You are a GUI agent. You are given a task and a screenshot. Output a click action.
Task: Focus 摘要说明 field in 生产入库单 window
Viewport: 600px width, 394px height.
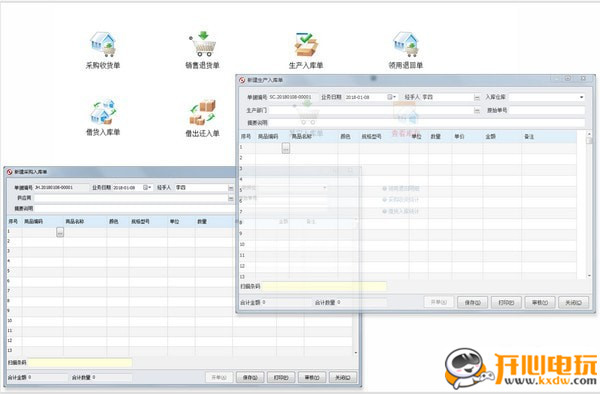[x=427, y=123]
